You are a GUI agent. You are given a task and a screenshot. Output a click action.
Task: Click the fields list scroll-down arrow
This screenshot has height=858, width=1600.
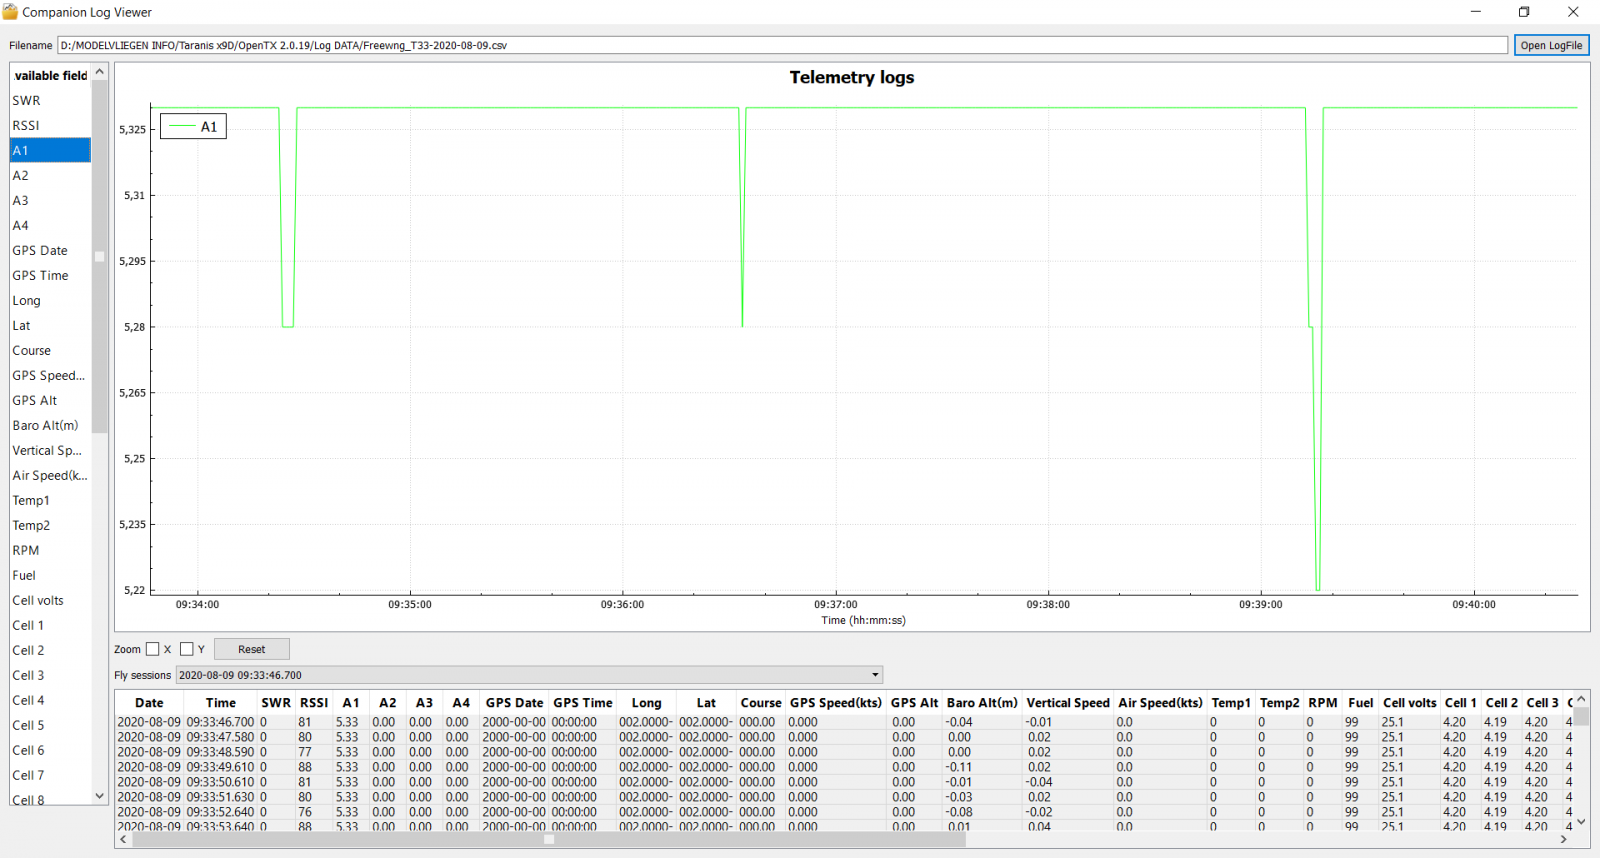[99, 796]
